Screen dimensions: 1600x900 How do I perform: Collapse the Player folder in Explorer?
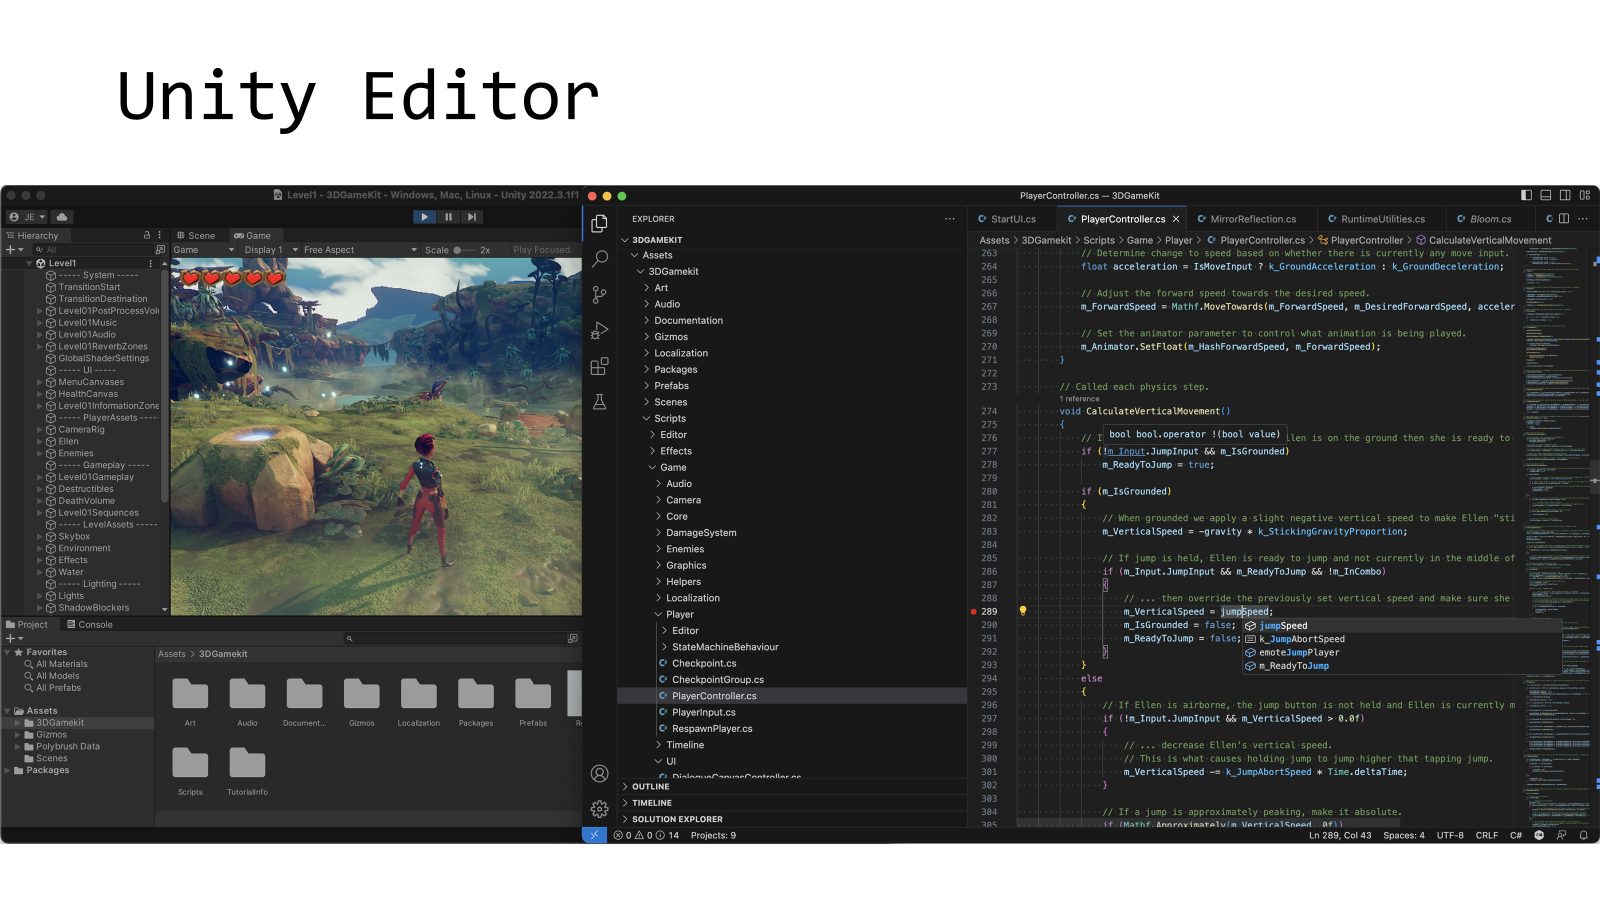coord(658,615)
